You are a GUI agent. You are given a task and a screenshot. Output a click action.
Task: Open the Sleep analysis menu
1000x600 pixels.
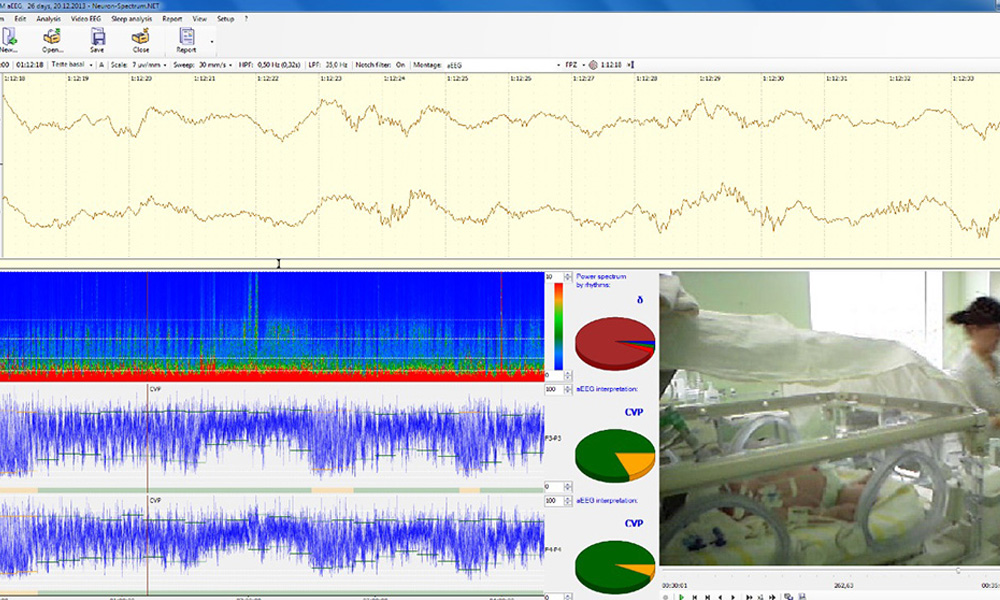[x=131, y=17]
